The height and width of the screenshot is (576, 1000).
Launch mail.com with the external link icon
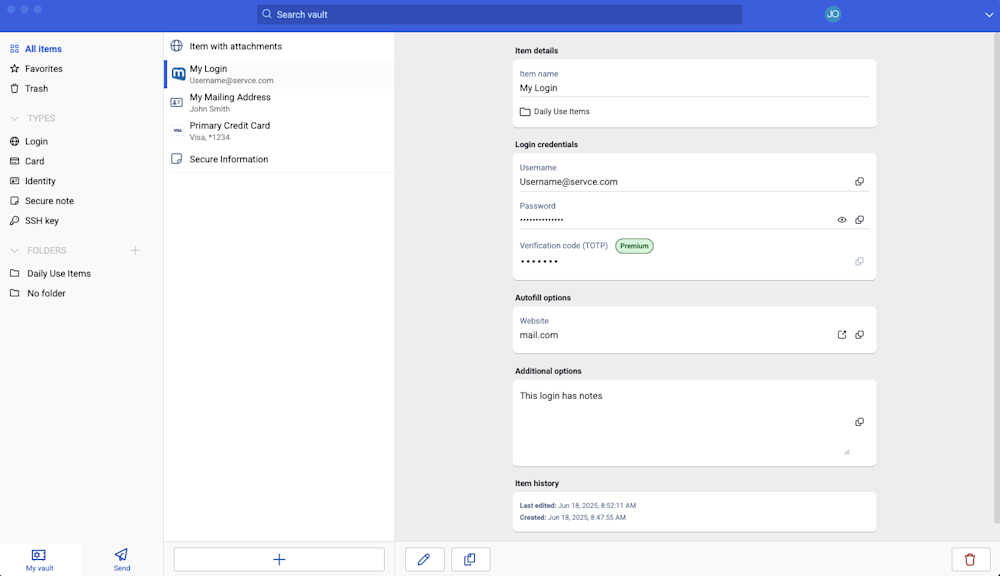pyautogui.click(x=841, y=335)
